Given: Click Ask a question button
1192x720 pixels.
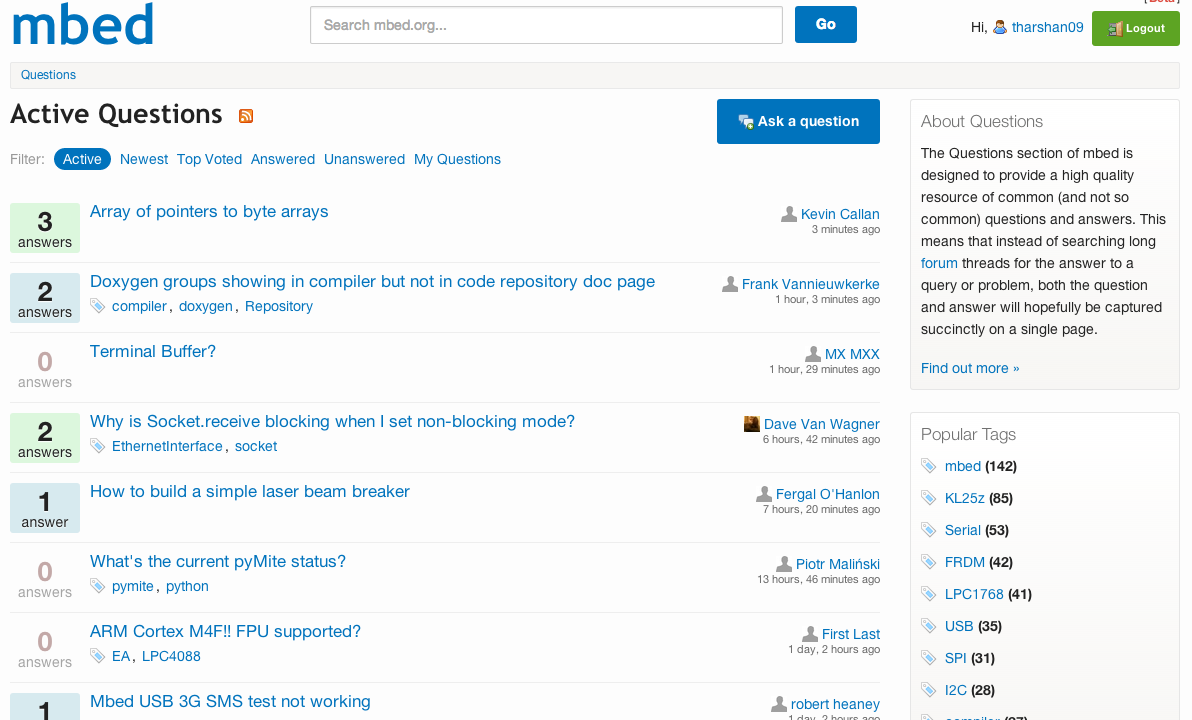Looking at the screenshot, I should click(798, 121).
